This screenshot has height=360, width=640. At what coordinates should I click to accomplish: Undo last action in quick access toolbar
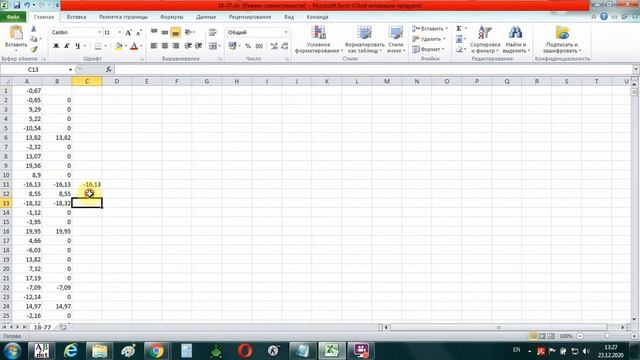pos(27,5)
